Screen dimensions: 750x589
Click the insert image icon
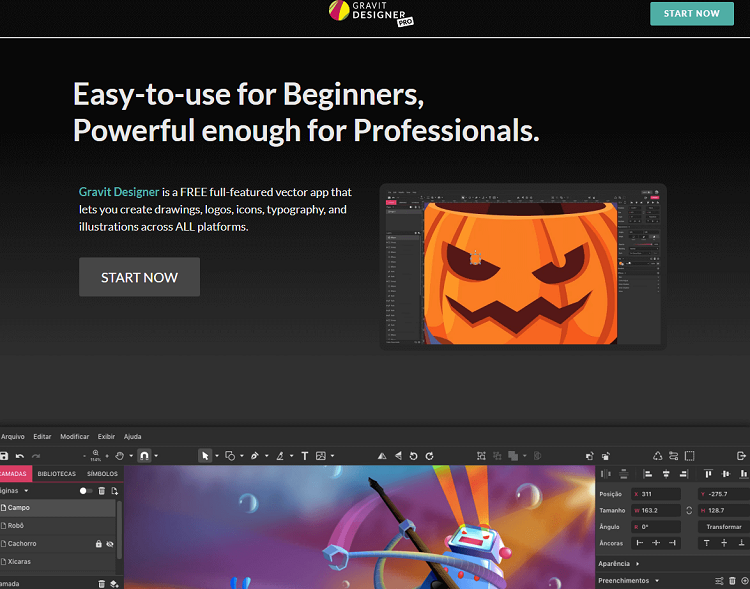click(x=321, y=456)
